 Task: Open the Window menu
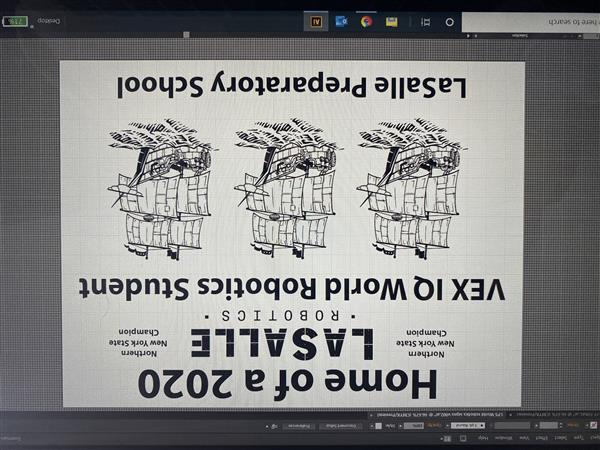(504, 438)
